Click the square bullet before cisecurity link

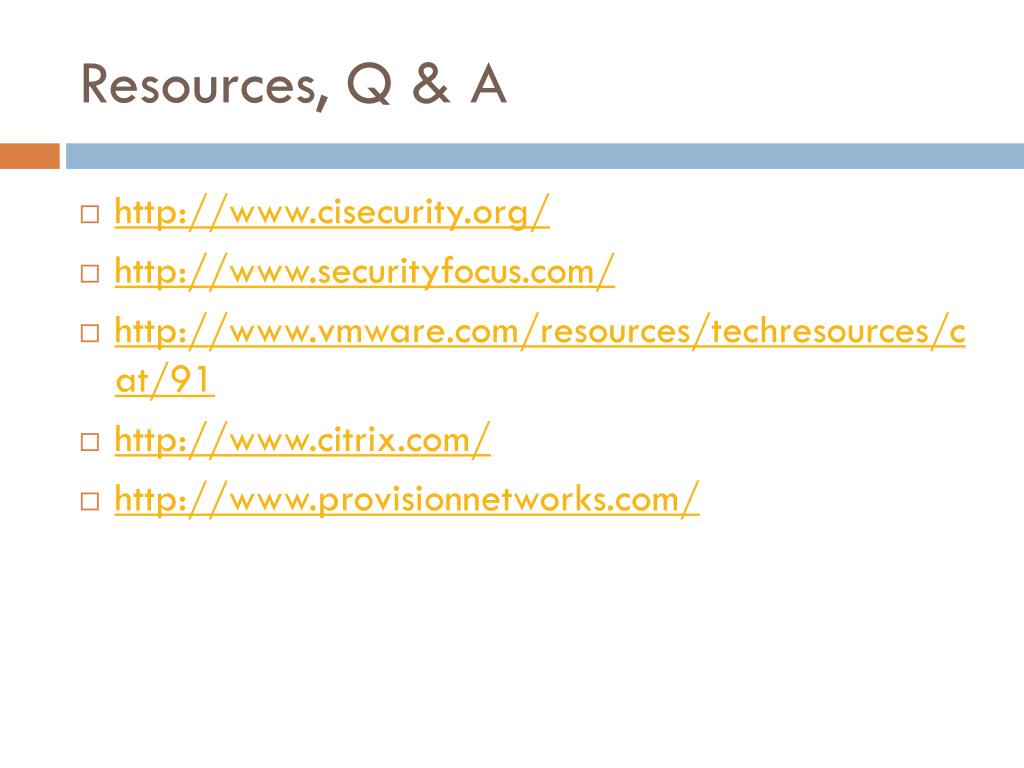pos(90,214)
